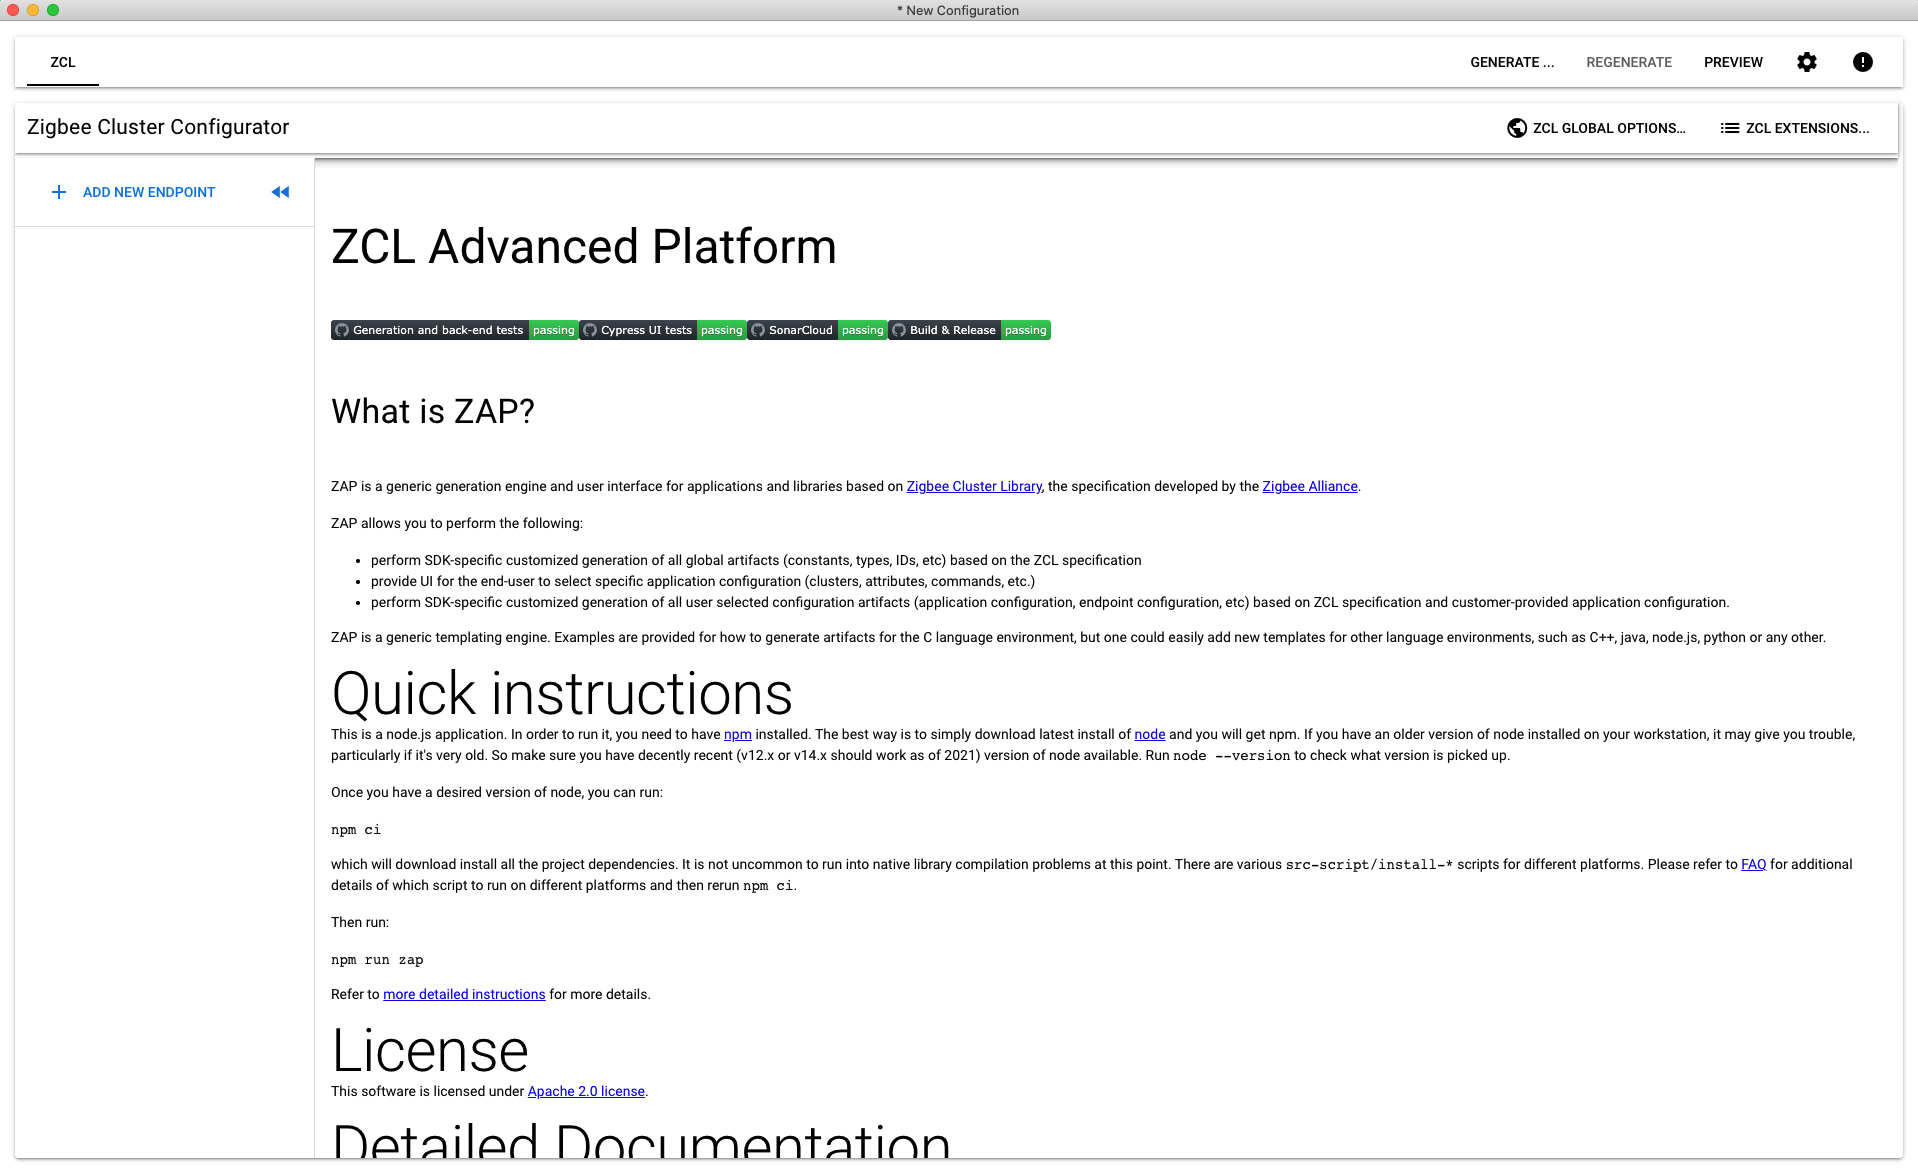Click the plus icon for new endpoint
The height and width of the screenshot is (1173, 1918).
point(59,192)
